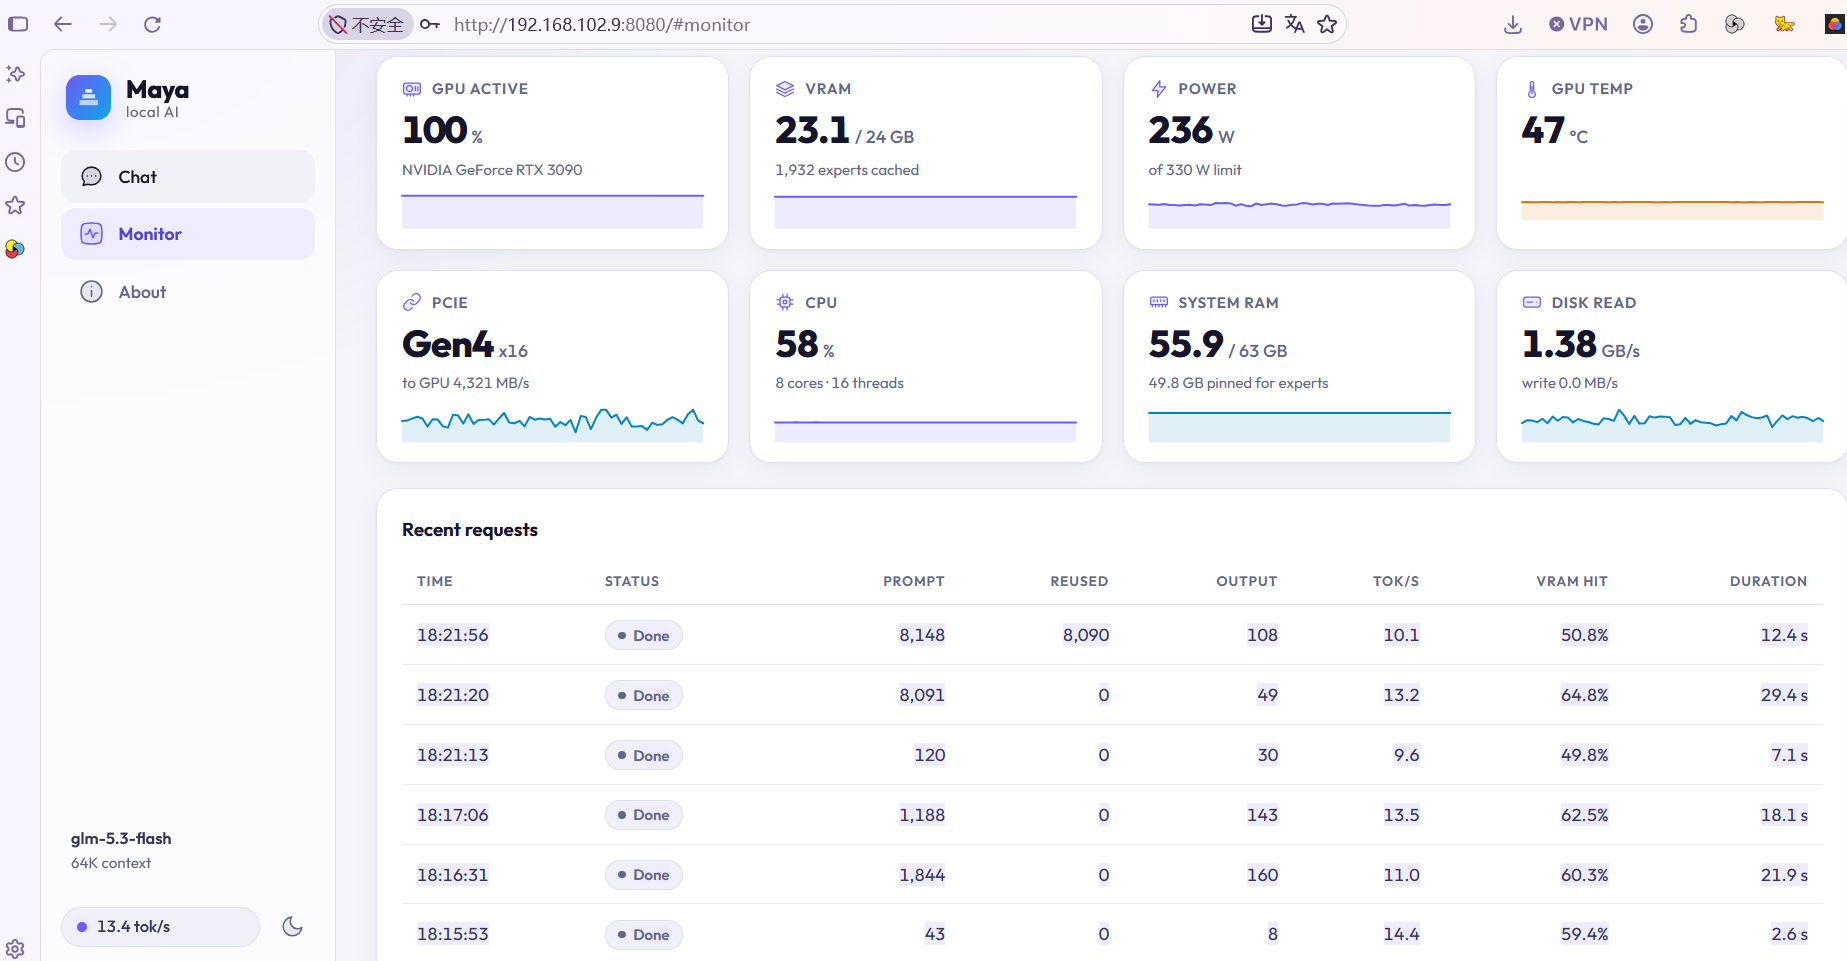Click the not-secure site info badge
The width and height of the screenshot is (1847, 961).
tap(367, 24)
